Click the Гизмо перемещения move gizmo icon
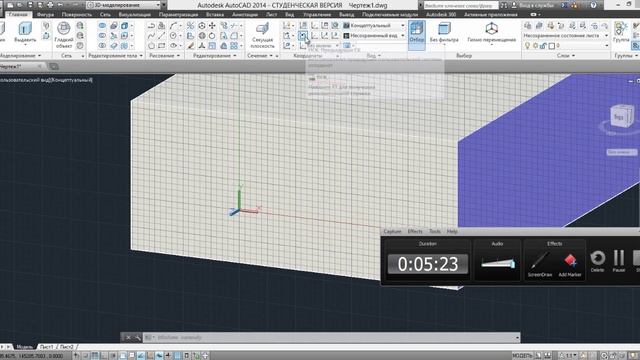The width and height of the screenshot is (640, 360). click(x=491, y=32)
